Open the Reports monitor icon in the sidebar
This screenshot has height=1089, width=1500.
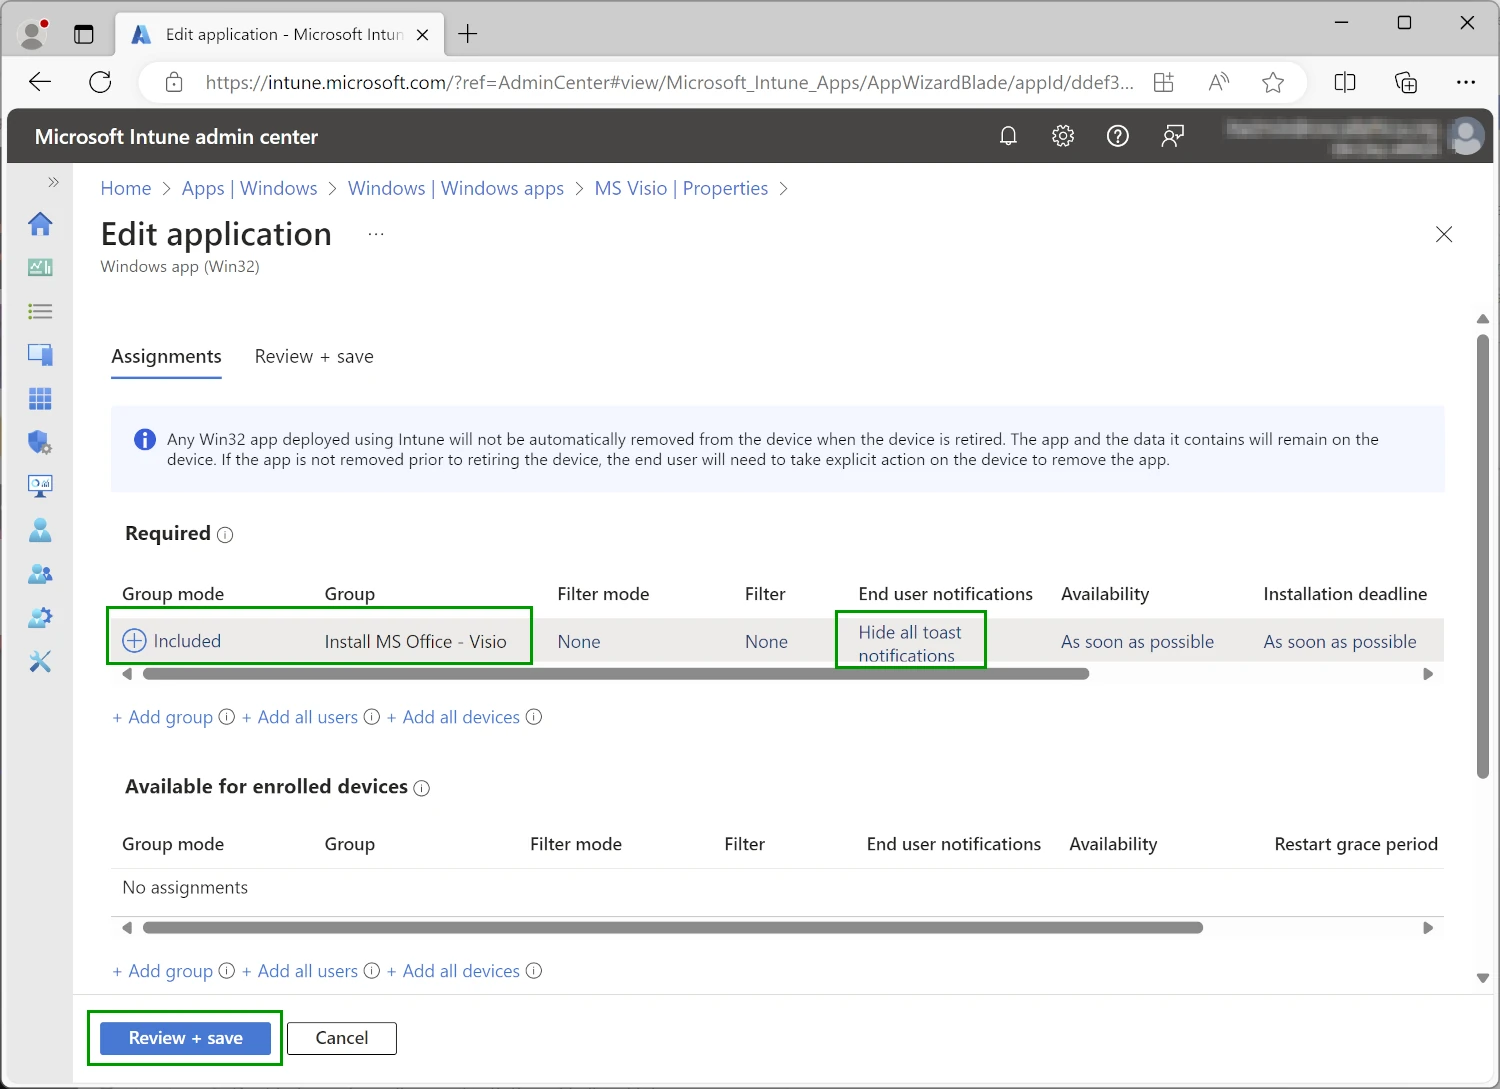(x=40, y=486)
